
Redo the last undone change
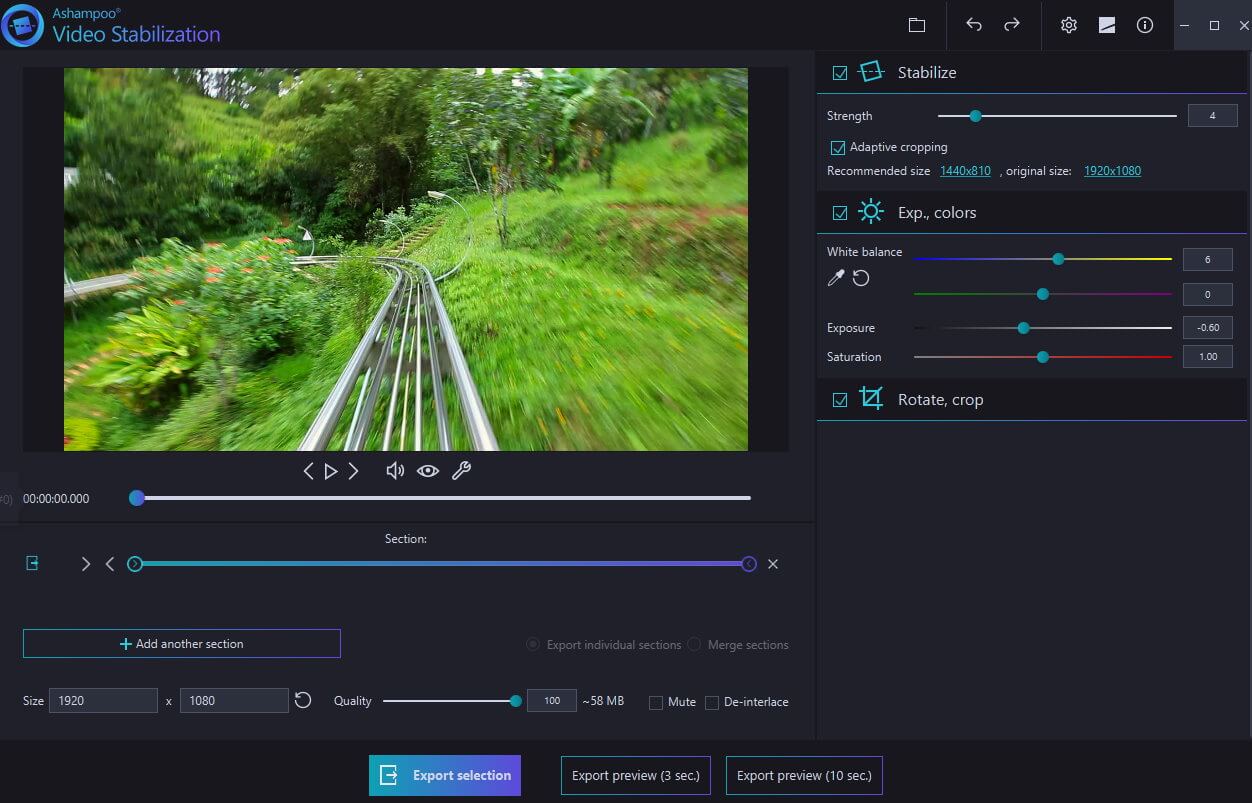click(x=1012, y=25)
